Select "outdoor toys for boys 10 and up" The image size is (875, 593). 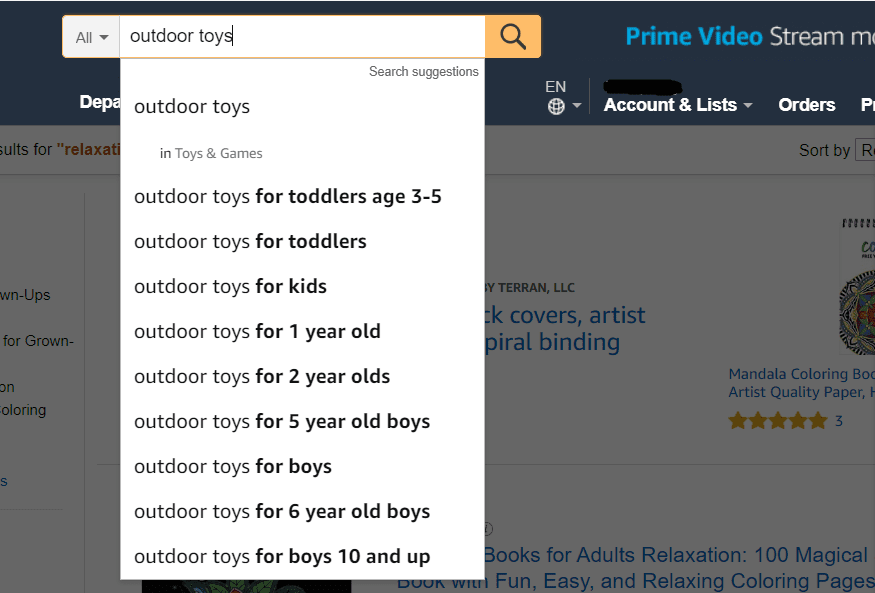click(282, 556)
